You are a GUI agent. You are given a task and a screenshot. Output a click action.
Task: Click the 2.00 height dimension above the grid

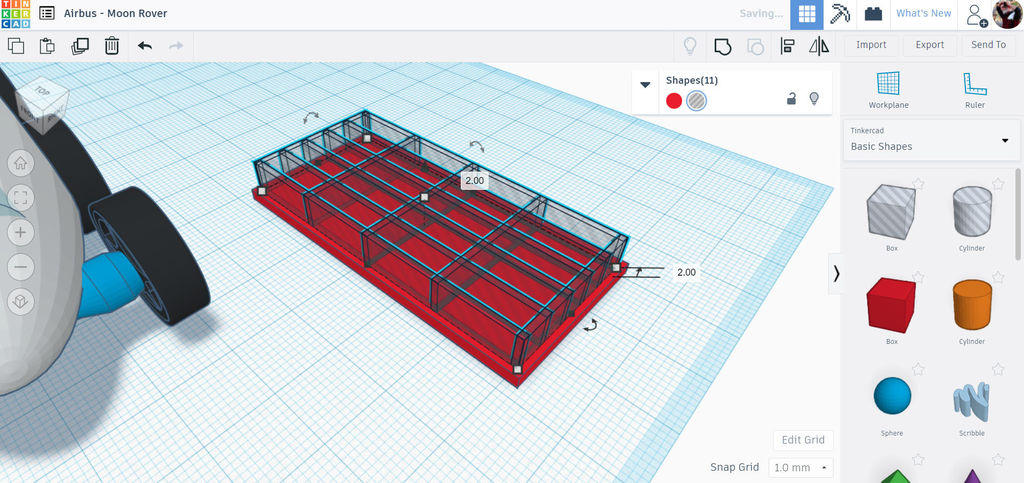click(x=475, y=181)
